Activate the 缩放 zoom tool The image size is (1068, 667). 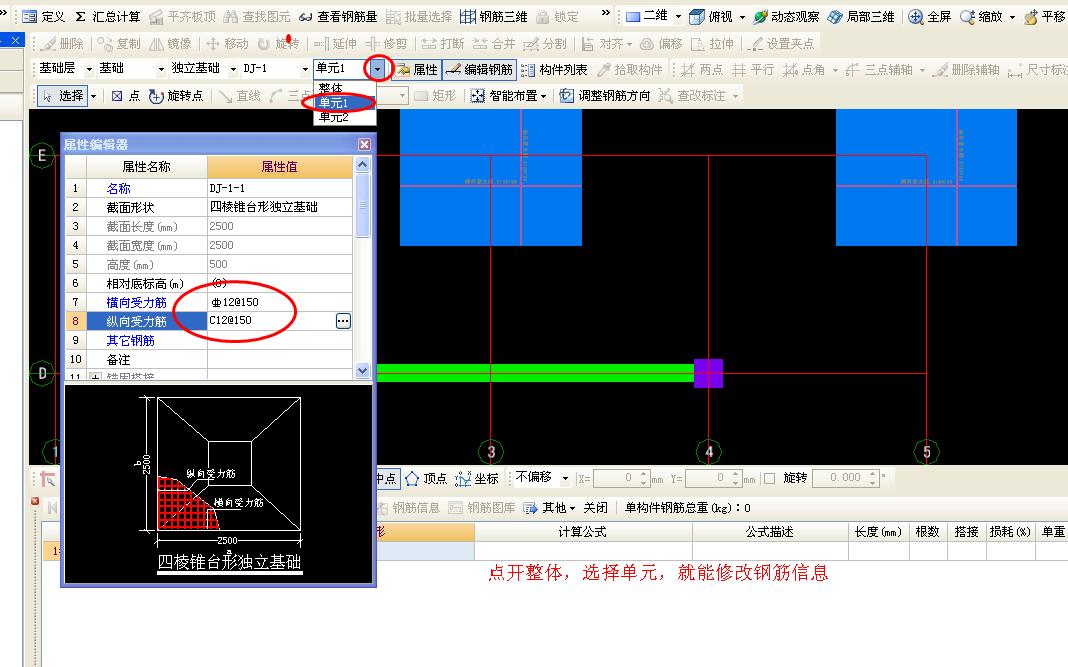click(x=981, y=16)
